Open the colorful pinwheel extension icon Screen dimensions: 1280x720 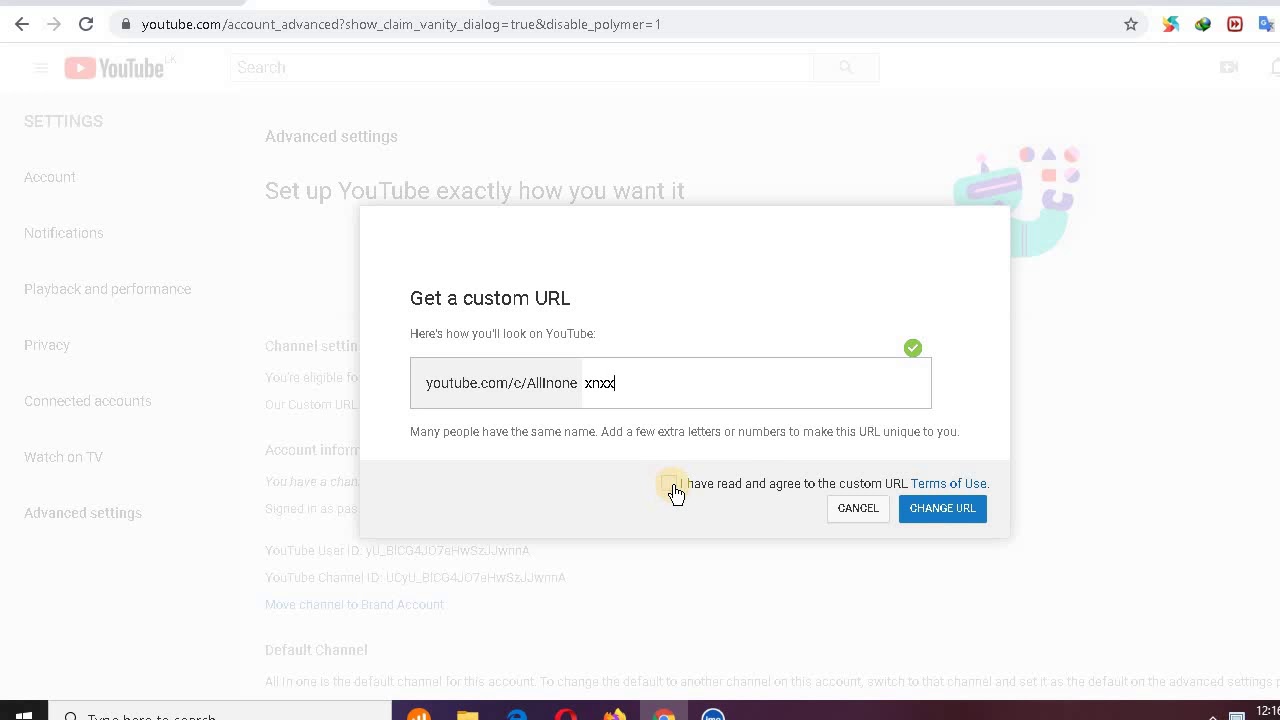[1171, 24]
